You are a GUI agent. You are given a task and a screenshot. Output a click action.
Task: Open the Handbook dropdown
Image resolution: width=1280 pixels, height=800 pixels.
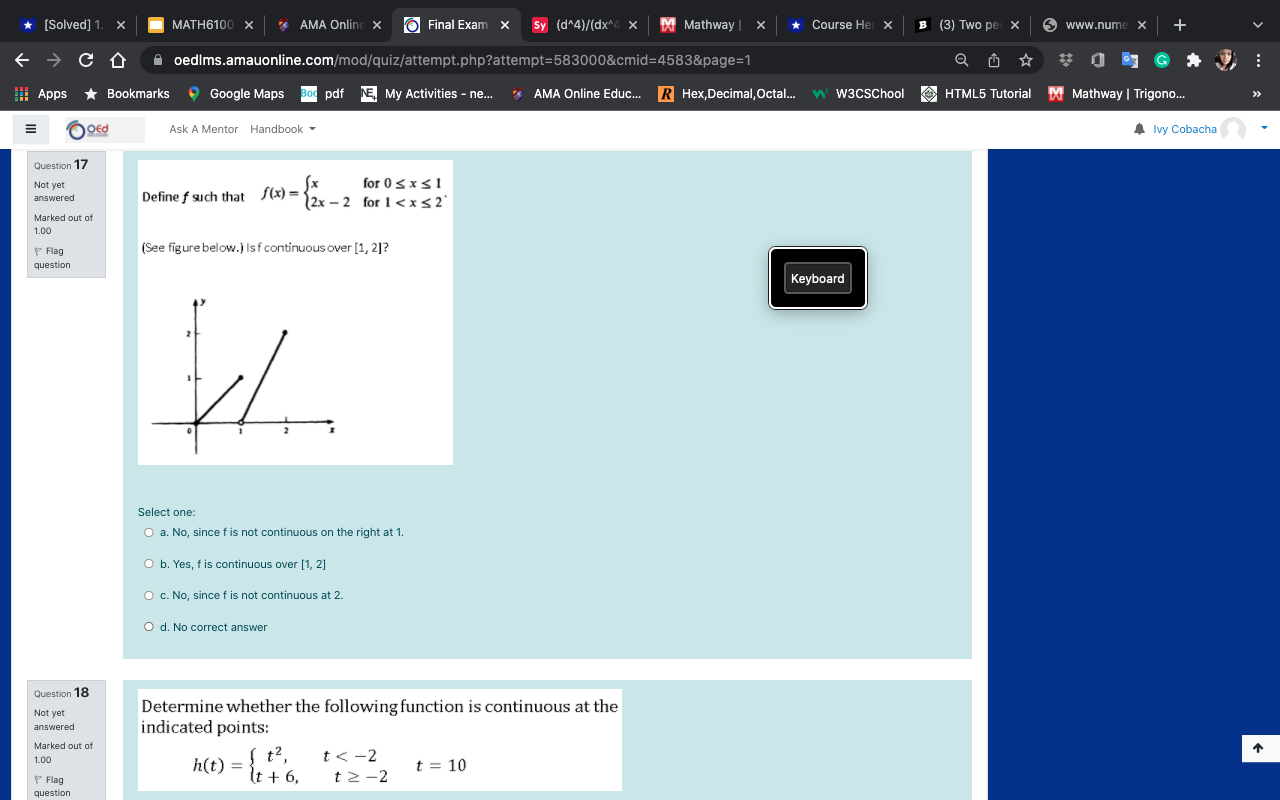[281, 128]
